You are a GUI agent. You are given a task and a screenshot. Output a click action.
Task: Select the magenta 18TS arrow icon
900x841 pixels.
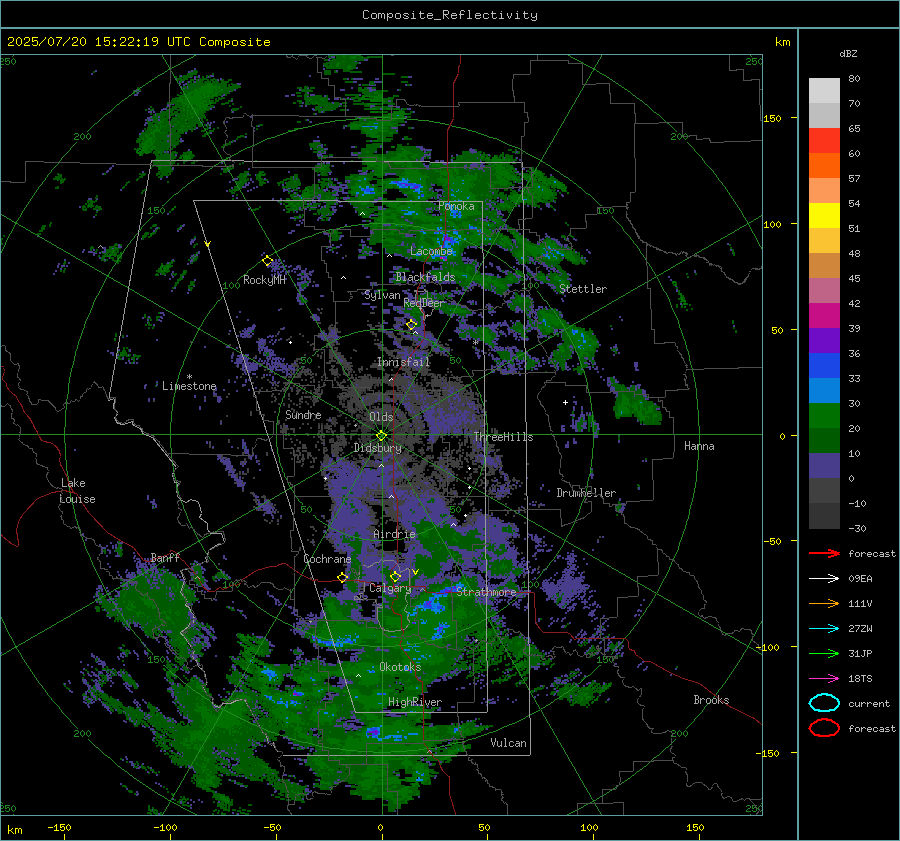click(x=824, y=679)
